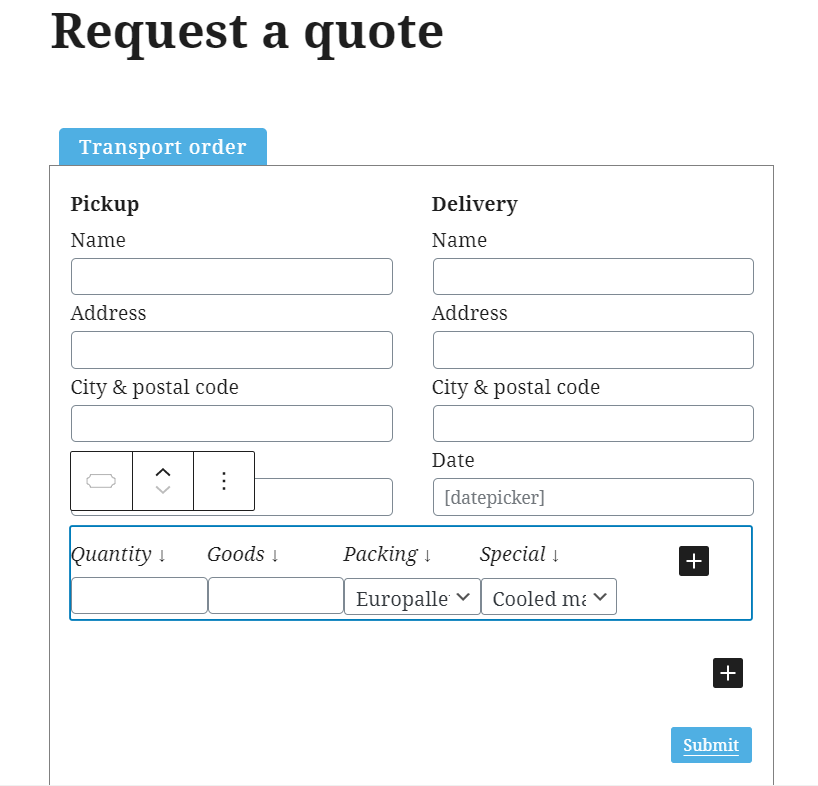Click the Delivery City & postal code field
The image size is (818, 786).
[593, 424]
